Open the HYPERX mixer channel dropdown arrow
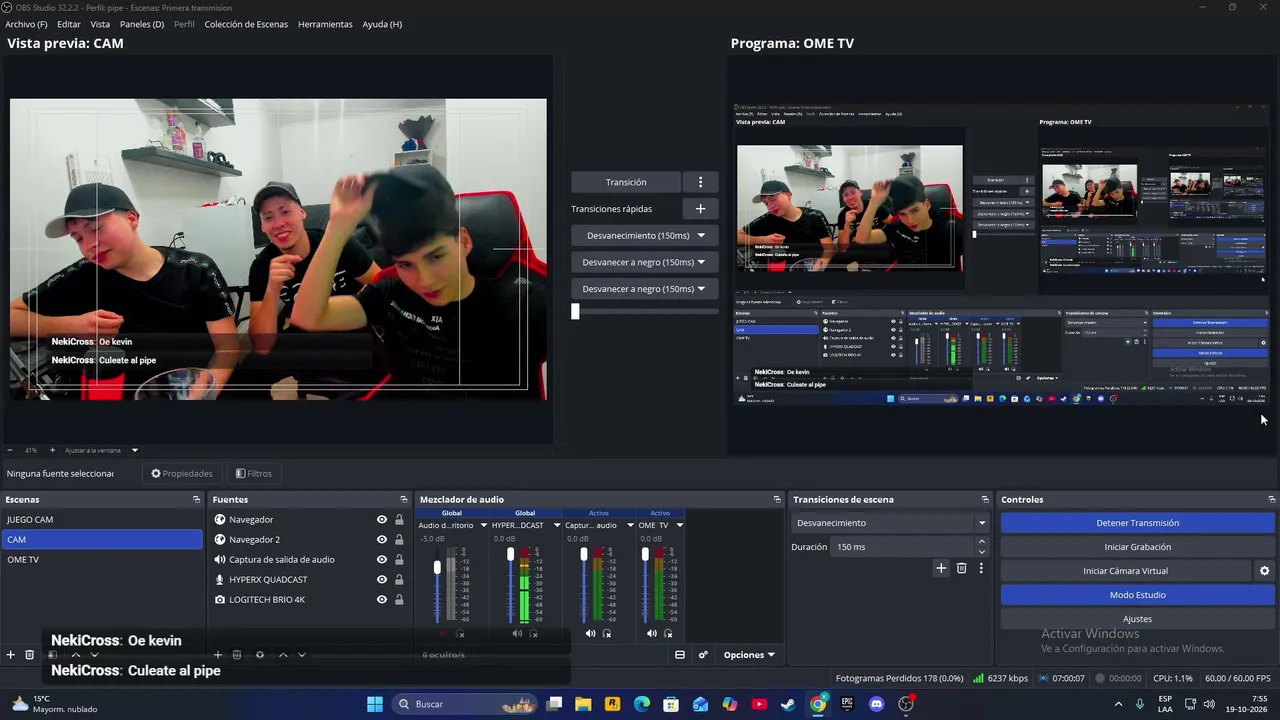 556,525
